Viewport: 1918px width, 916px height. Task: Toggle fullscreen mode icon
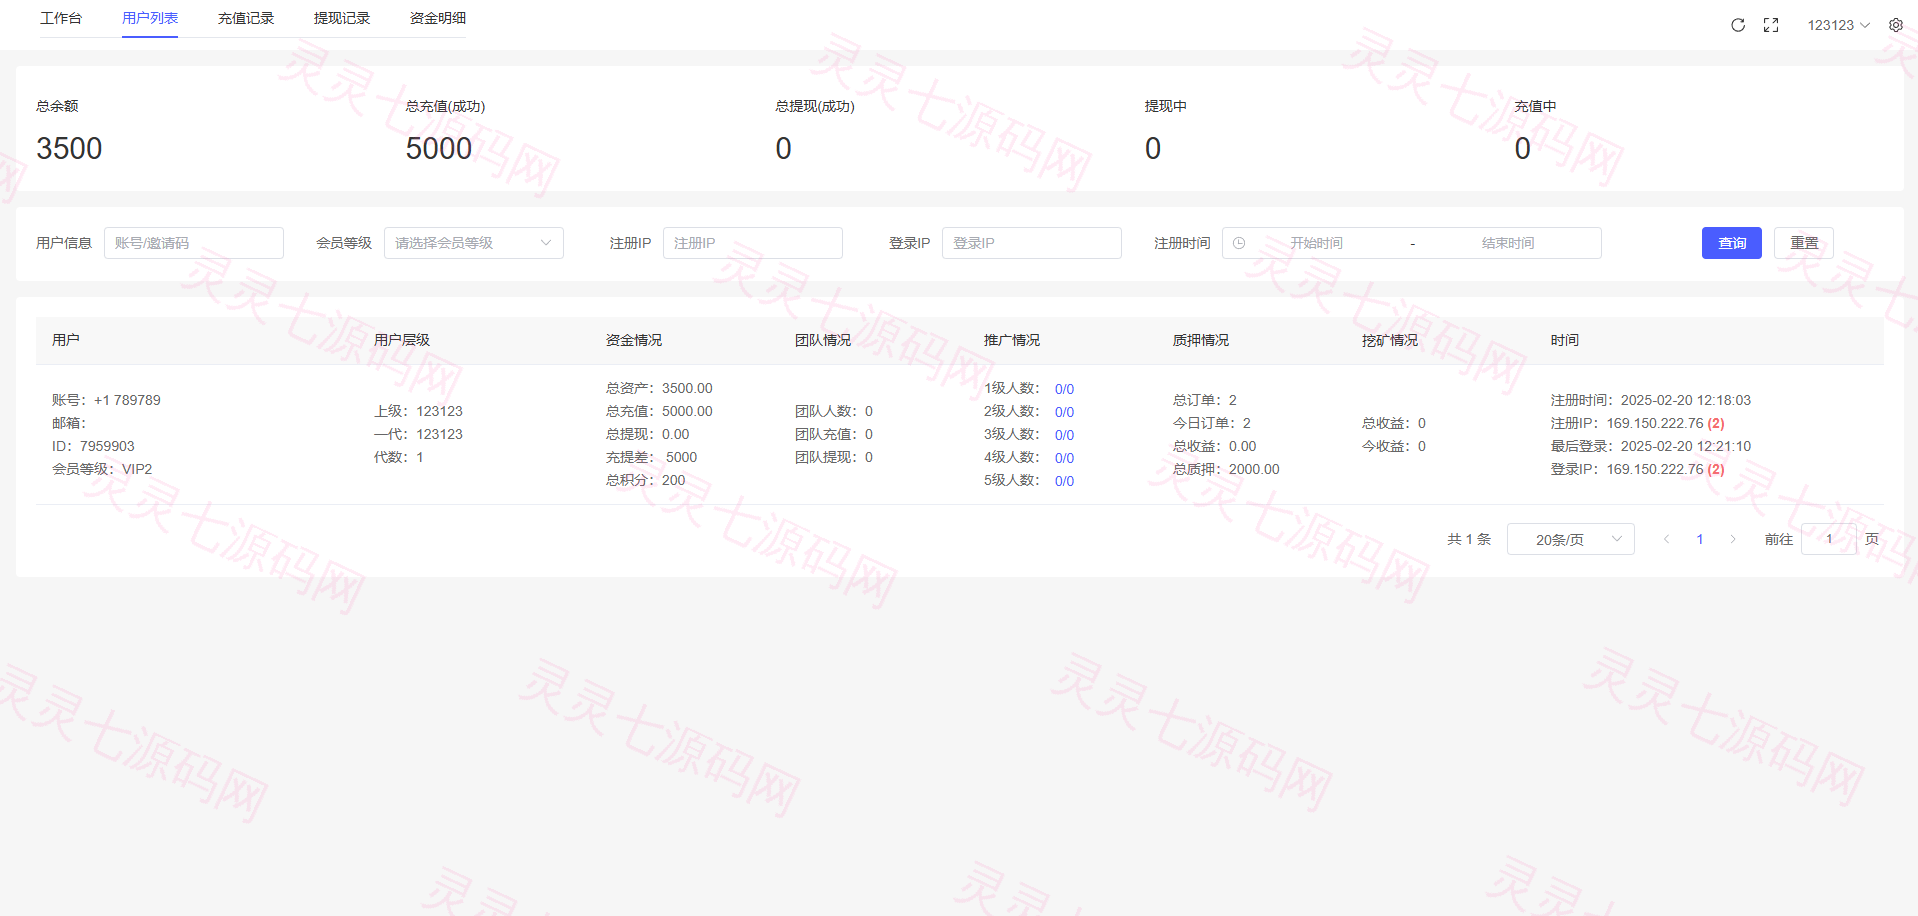click(1771, 25)
